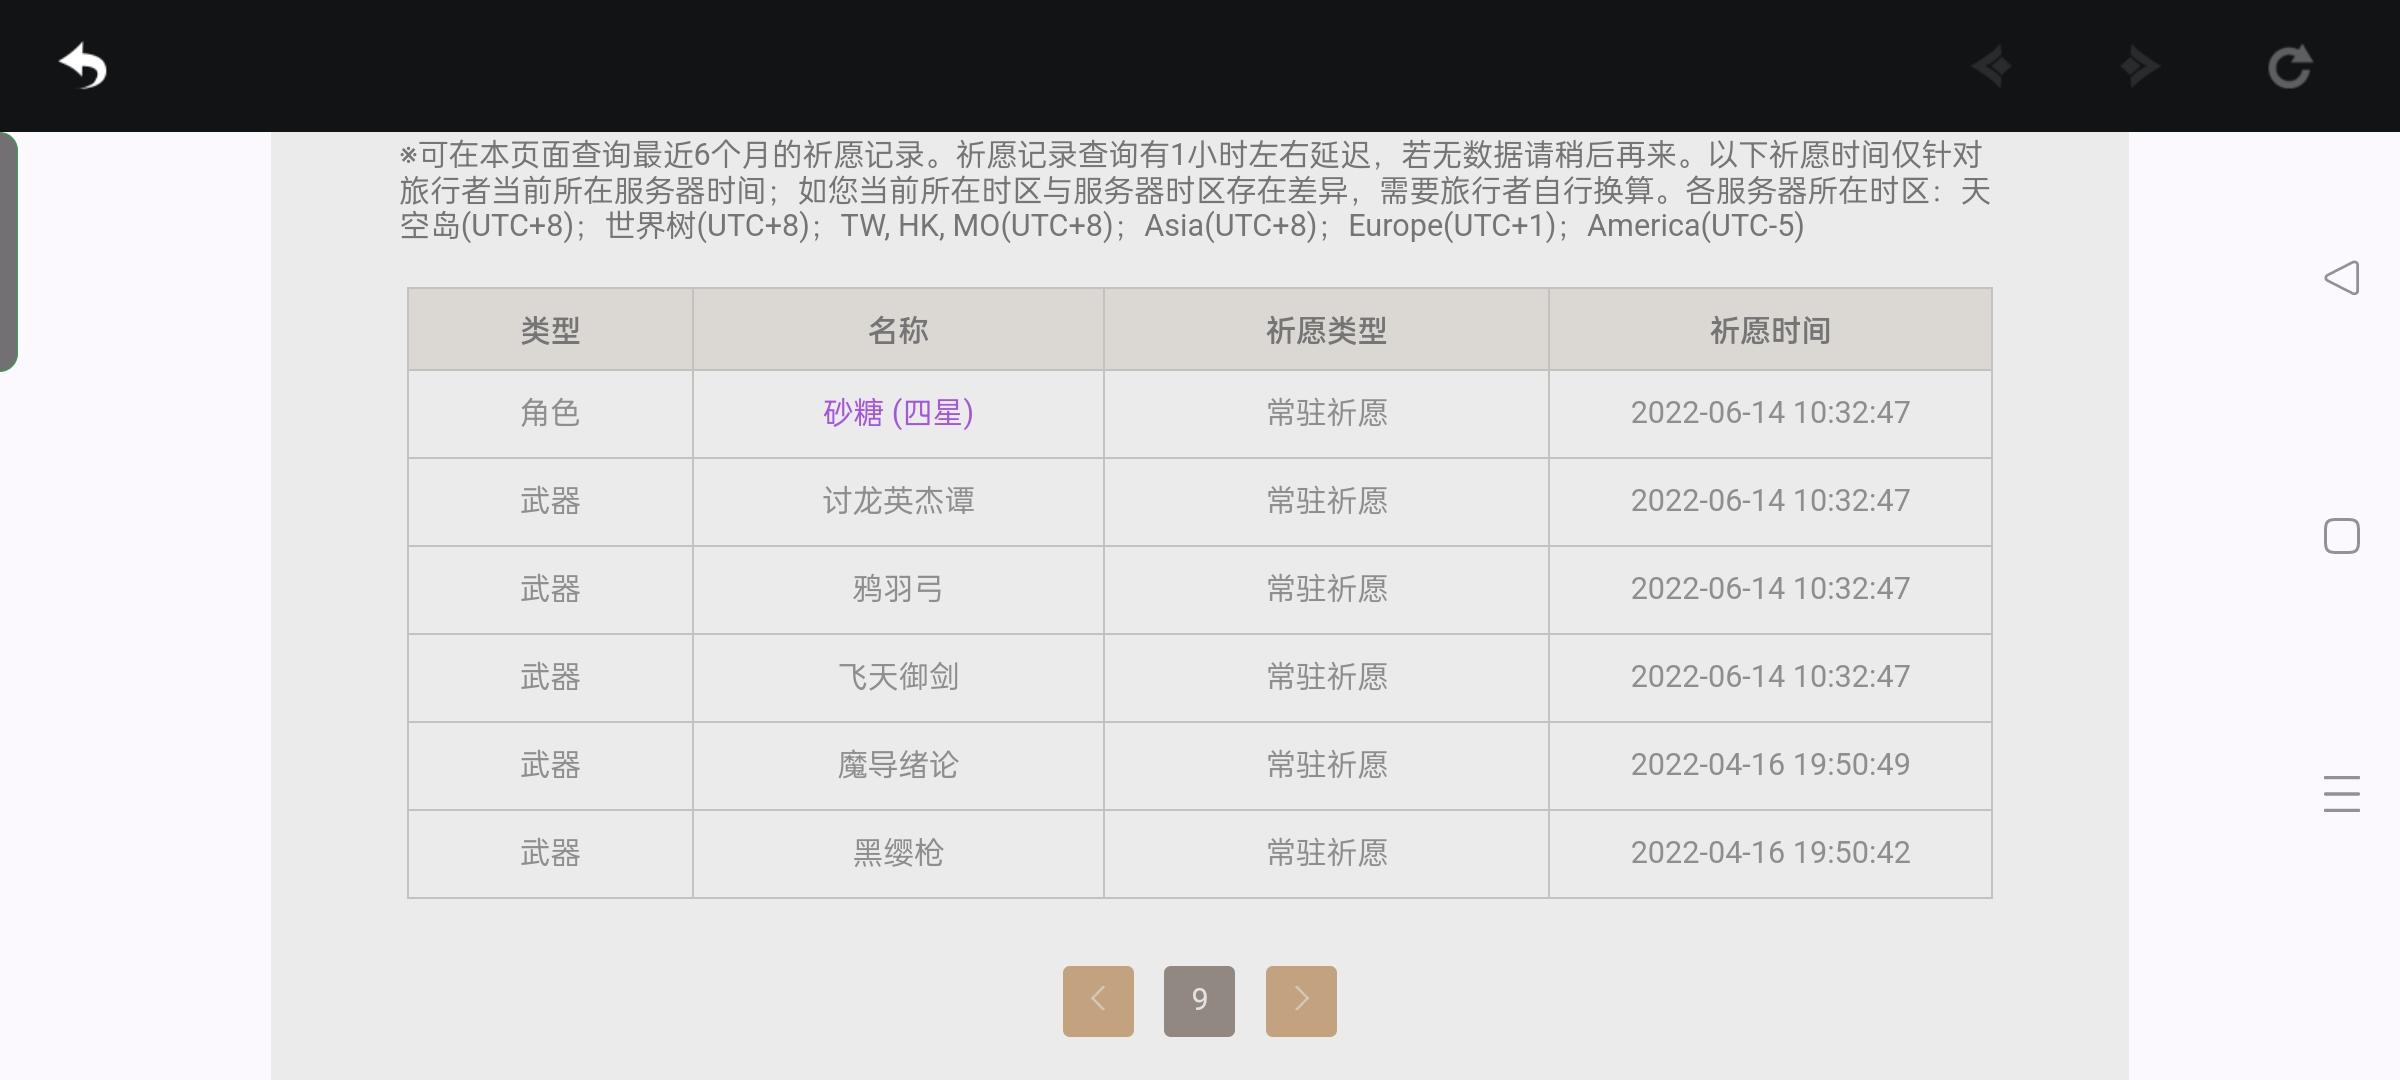Click the time 2022-04-16 19:50:49
Screen dimensions: 2400x1080
point(1770,765)
